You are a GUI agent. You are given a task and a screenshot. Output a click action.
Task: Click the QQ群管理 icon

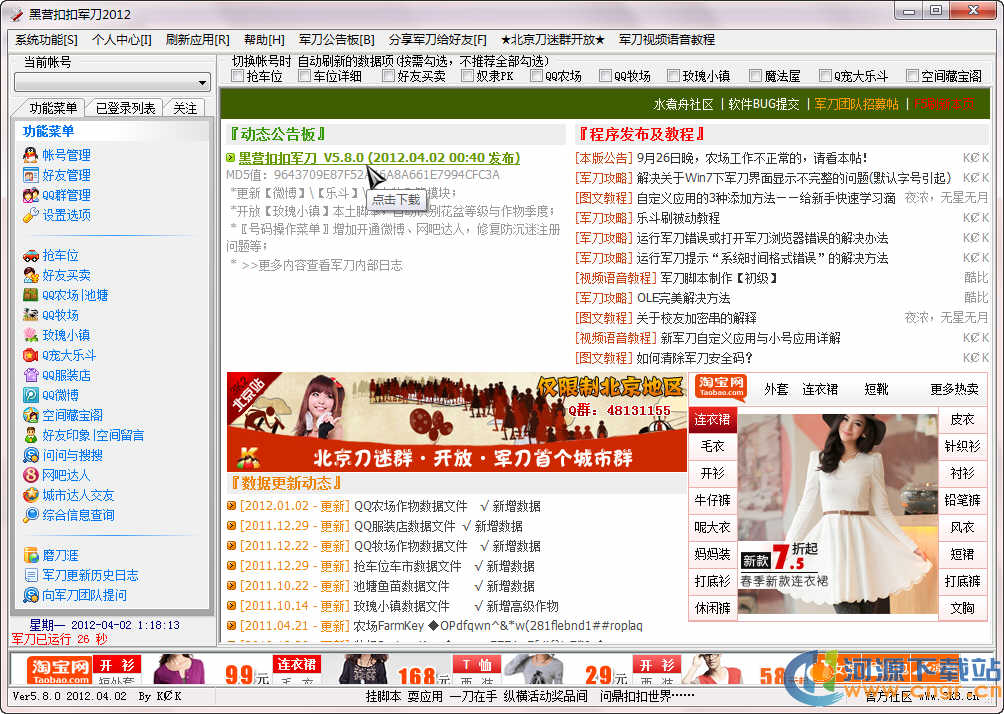(31, 195)
